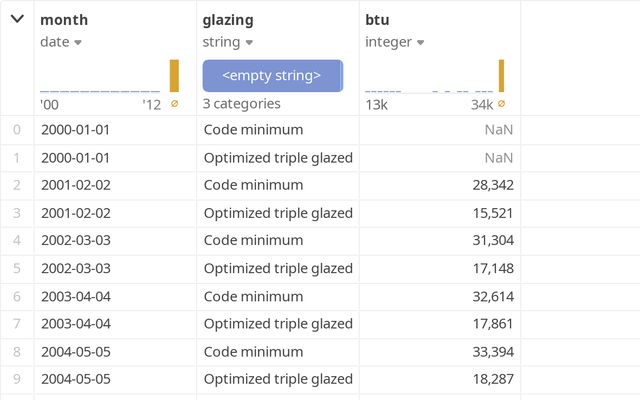Viewport: 640px width, 400px height.
Task: Collapse the column summaries chevron
Action: pos(17,19)
